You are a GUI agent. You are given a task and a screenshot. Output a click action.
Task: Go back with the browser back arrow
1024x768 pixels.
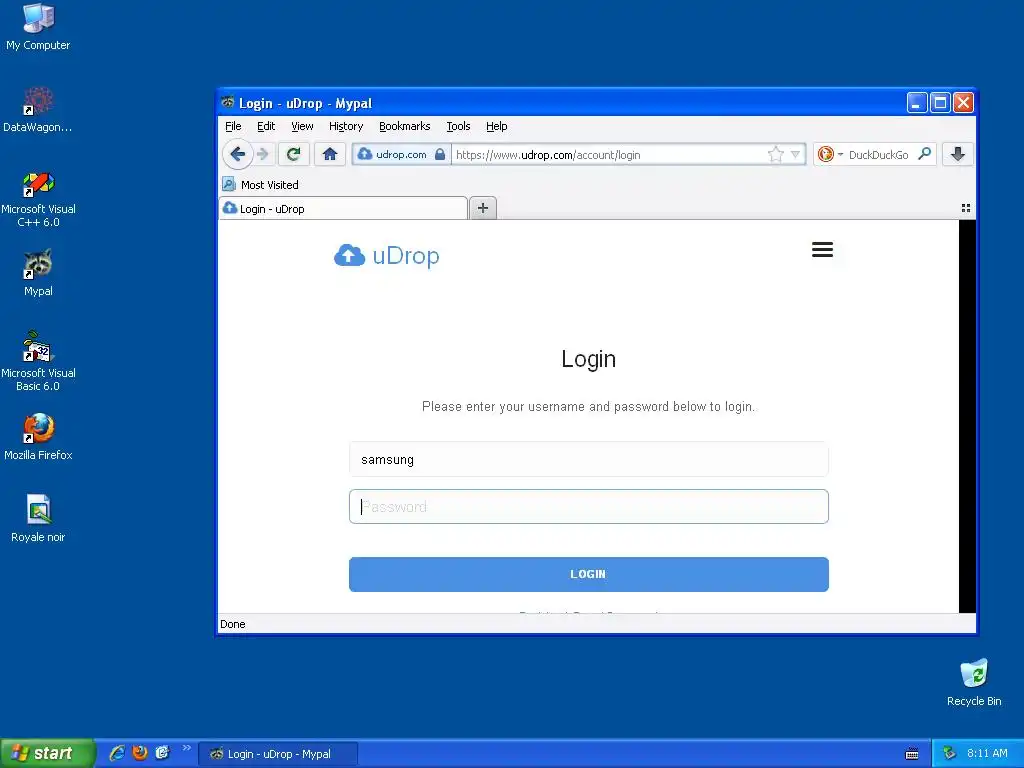click(x=237, y=154)
